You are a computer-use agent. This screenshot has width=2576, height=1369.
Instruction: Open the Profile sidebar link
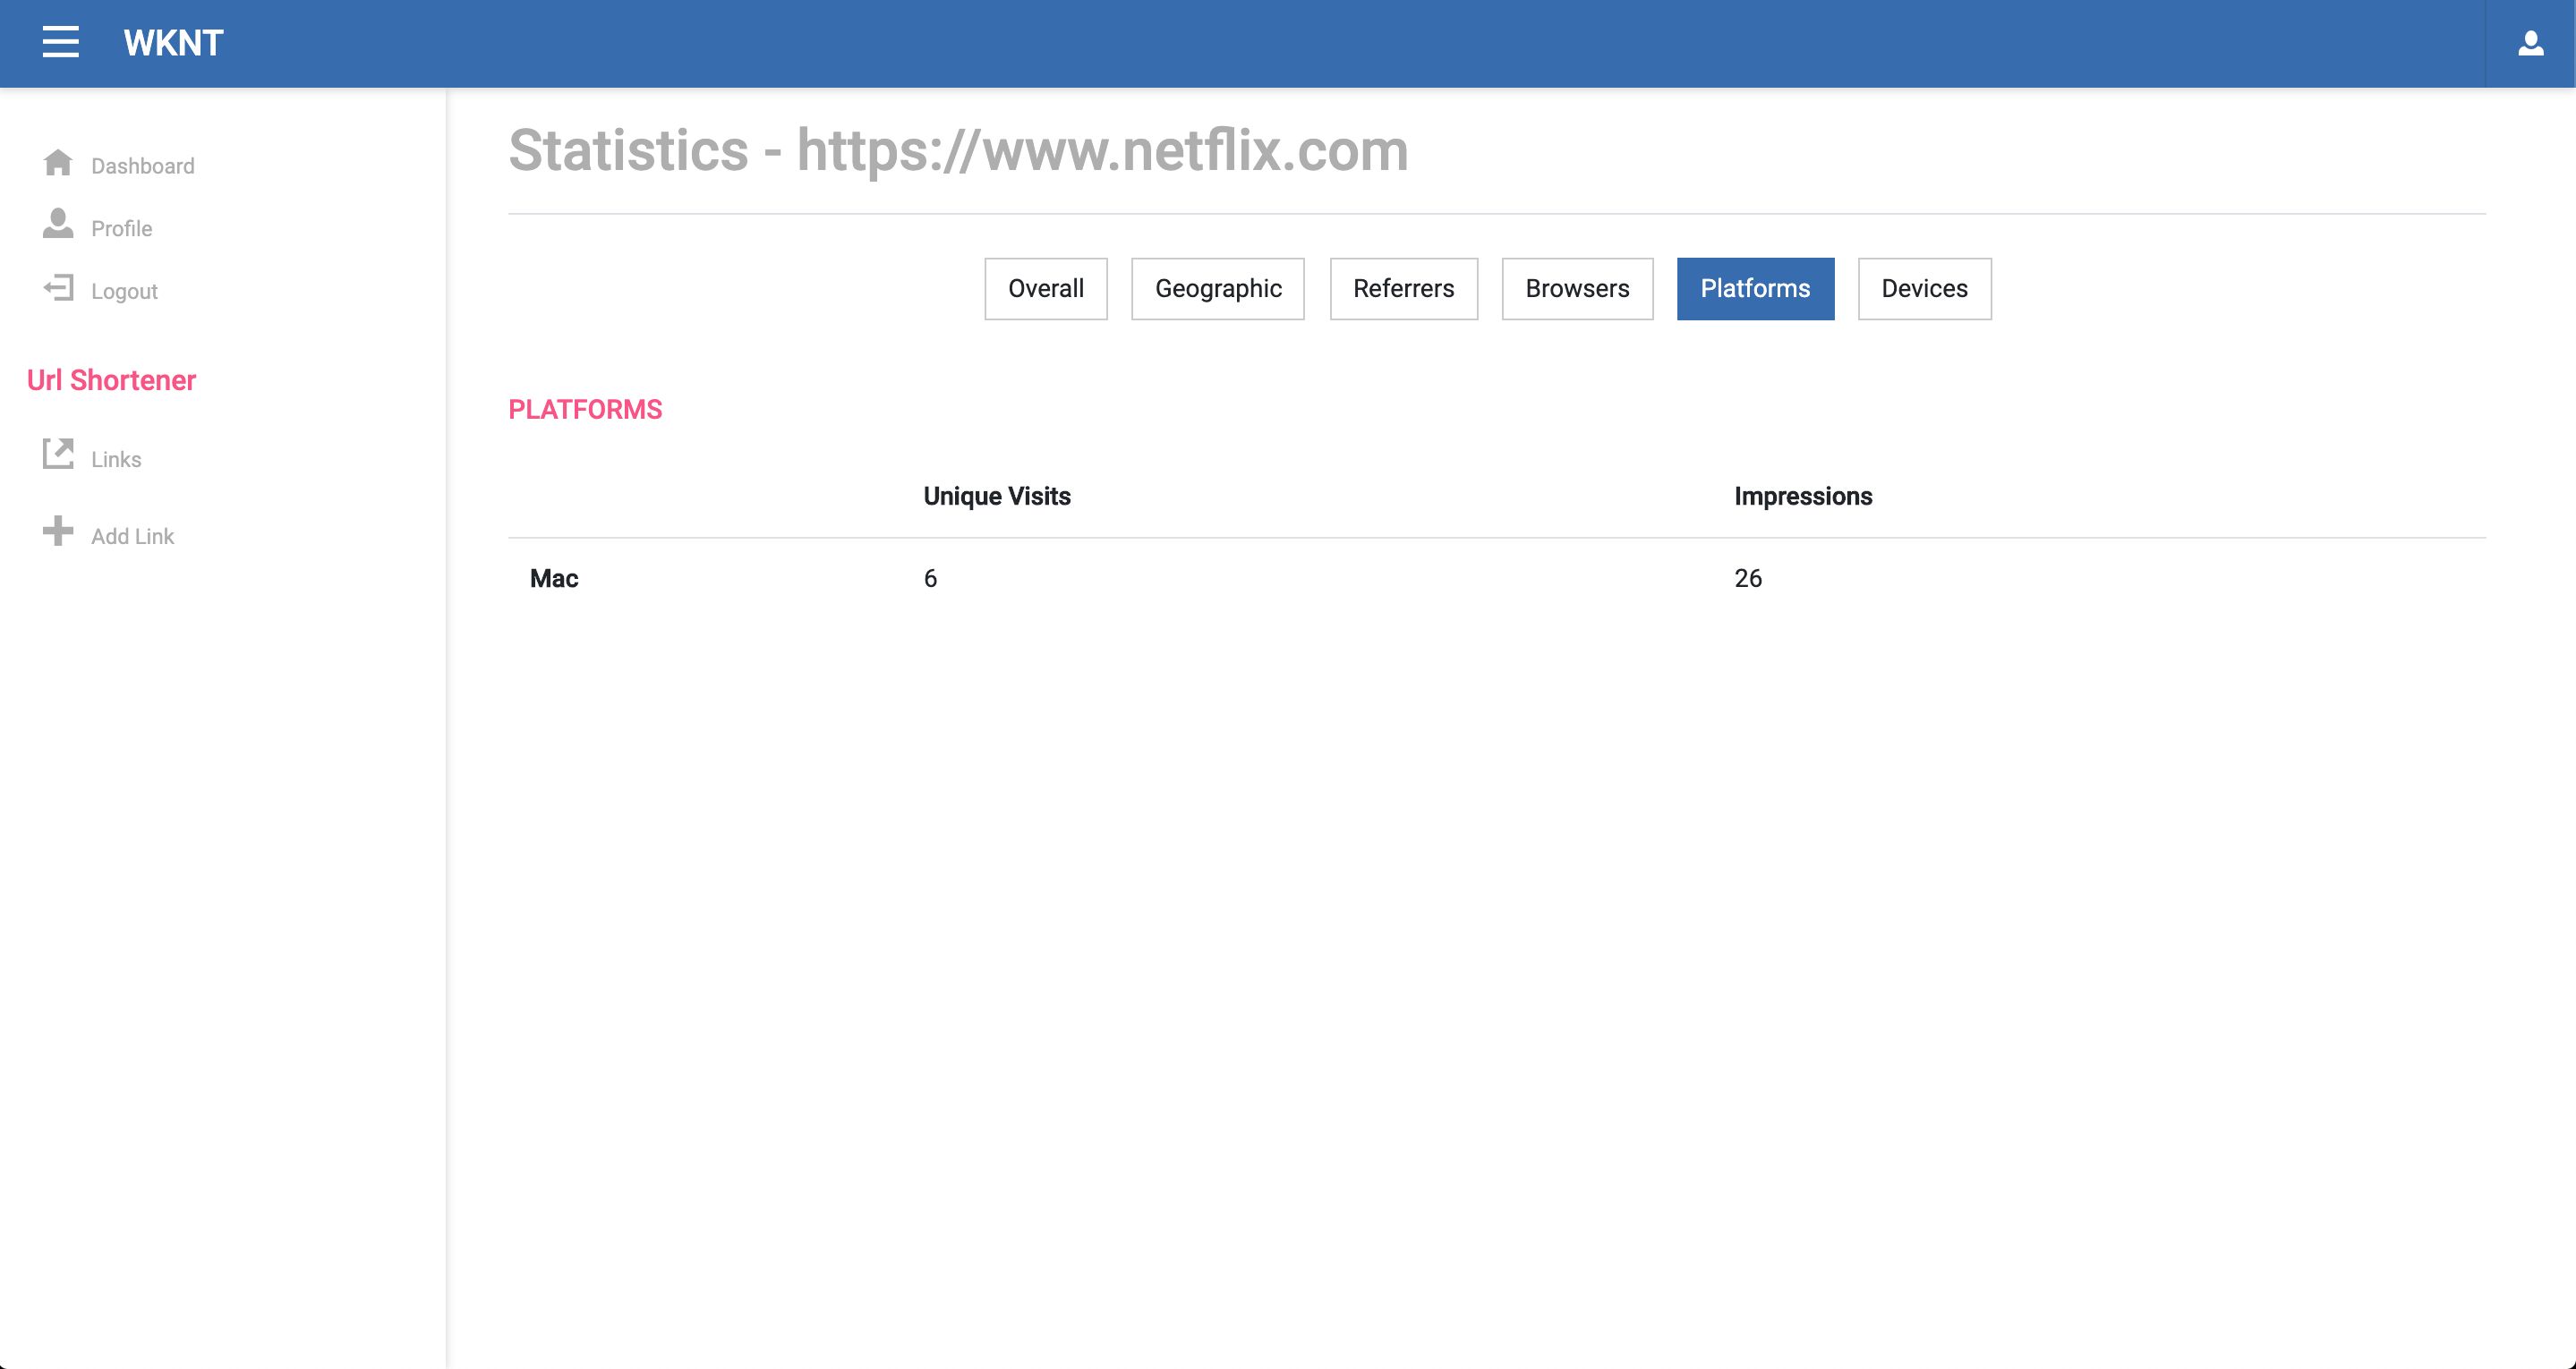click(x=122, y=229)
